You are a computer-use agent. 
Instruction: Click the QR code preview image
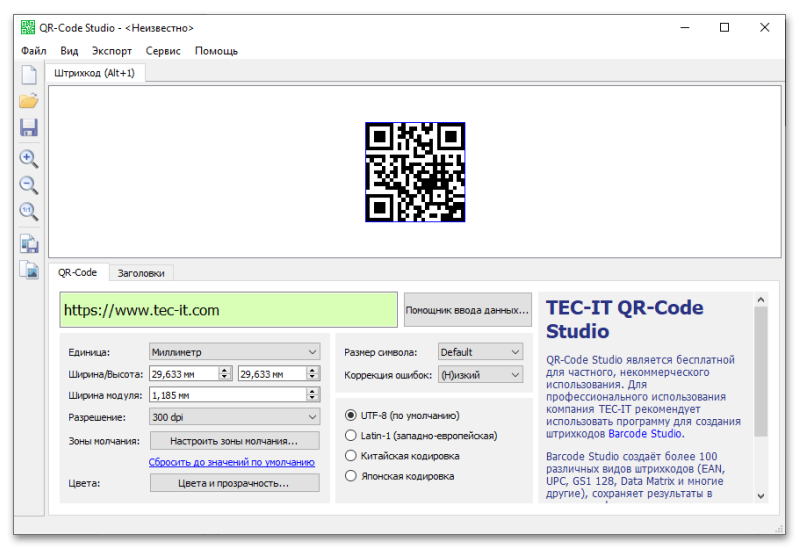point(415,172)
